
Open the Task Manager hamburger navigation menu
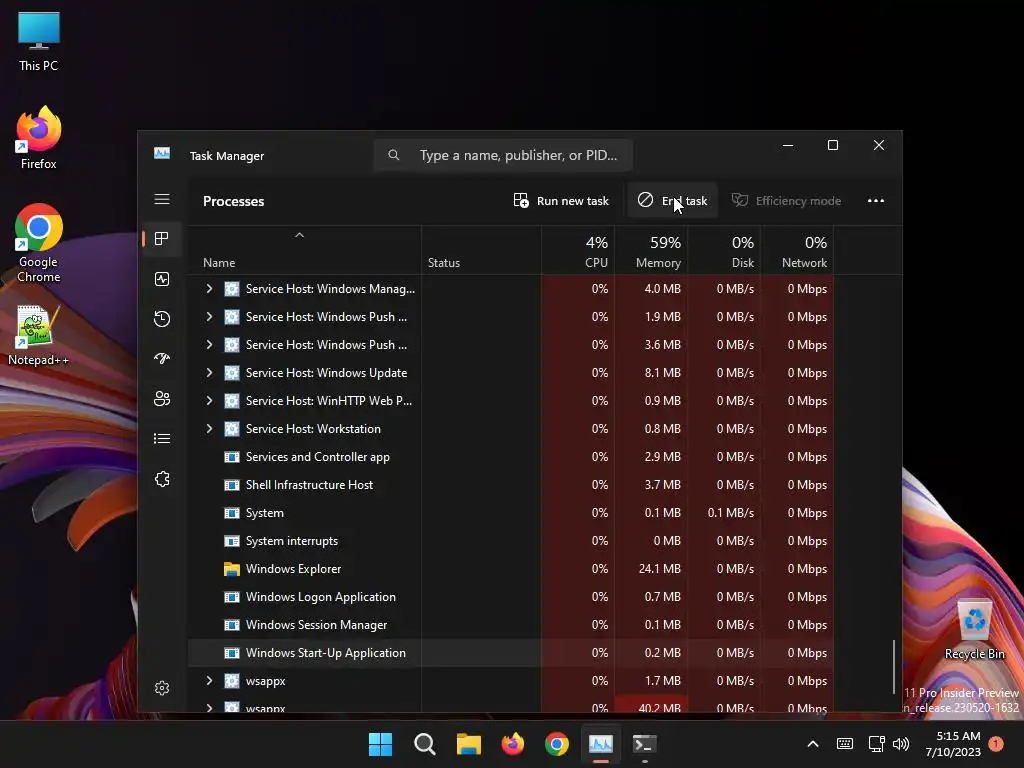162,199
